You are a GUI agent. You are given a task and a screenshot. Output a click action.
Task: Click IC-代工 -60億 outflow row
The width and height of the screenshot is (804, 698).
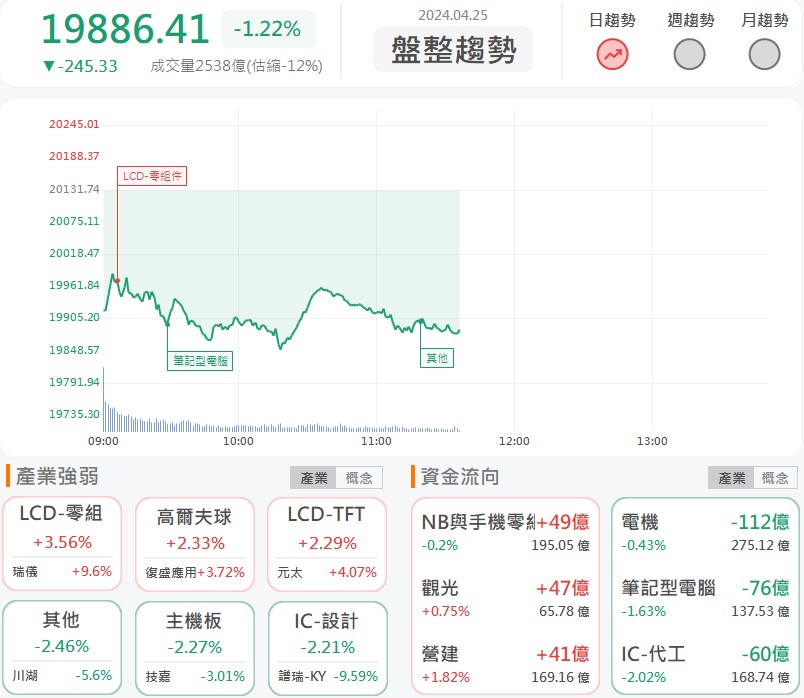705,665
